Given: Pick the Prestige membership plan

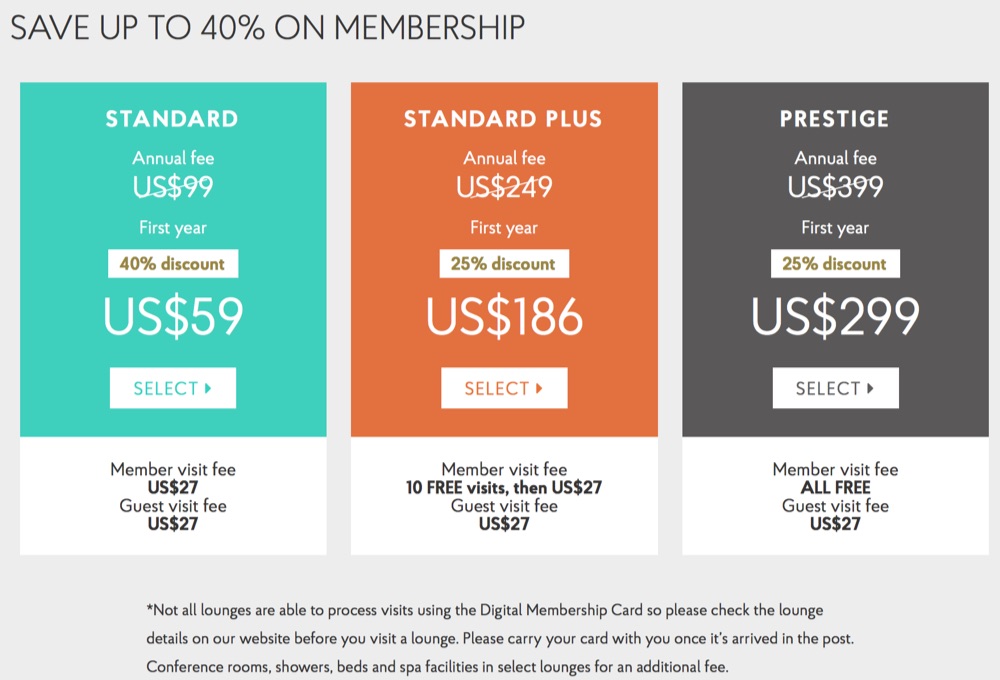Looking at the screenshot, I should (835, 389).
